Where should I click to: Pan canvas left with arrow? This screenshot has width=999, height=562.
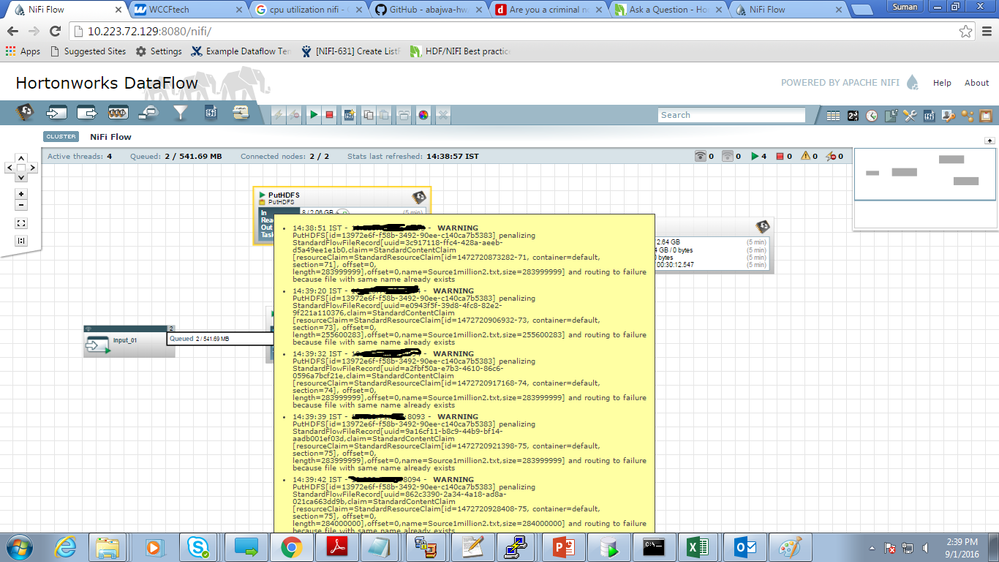pos(10,168)
